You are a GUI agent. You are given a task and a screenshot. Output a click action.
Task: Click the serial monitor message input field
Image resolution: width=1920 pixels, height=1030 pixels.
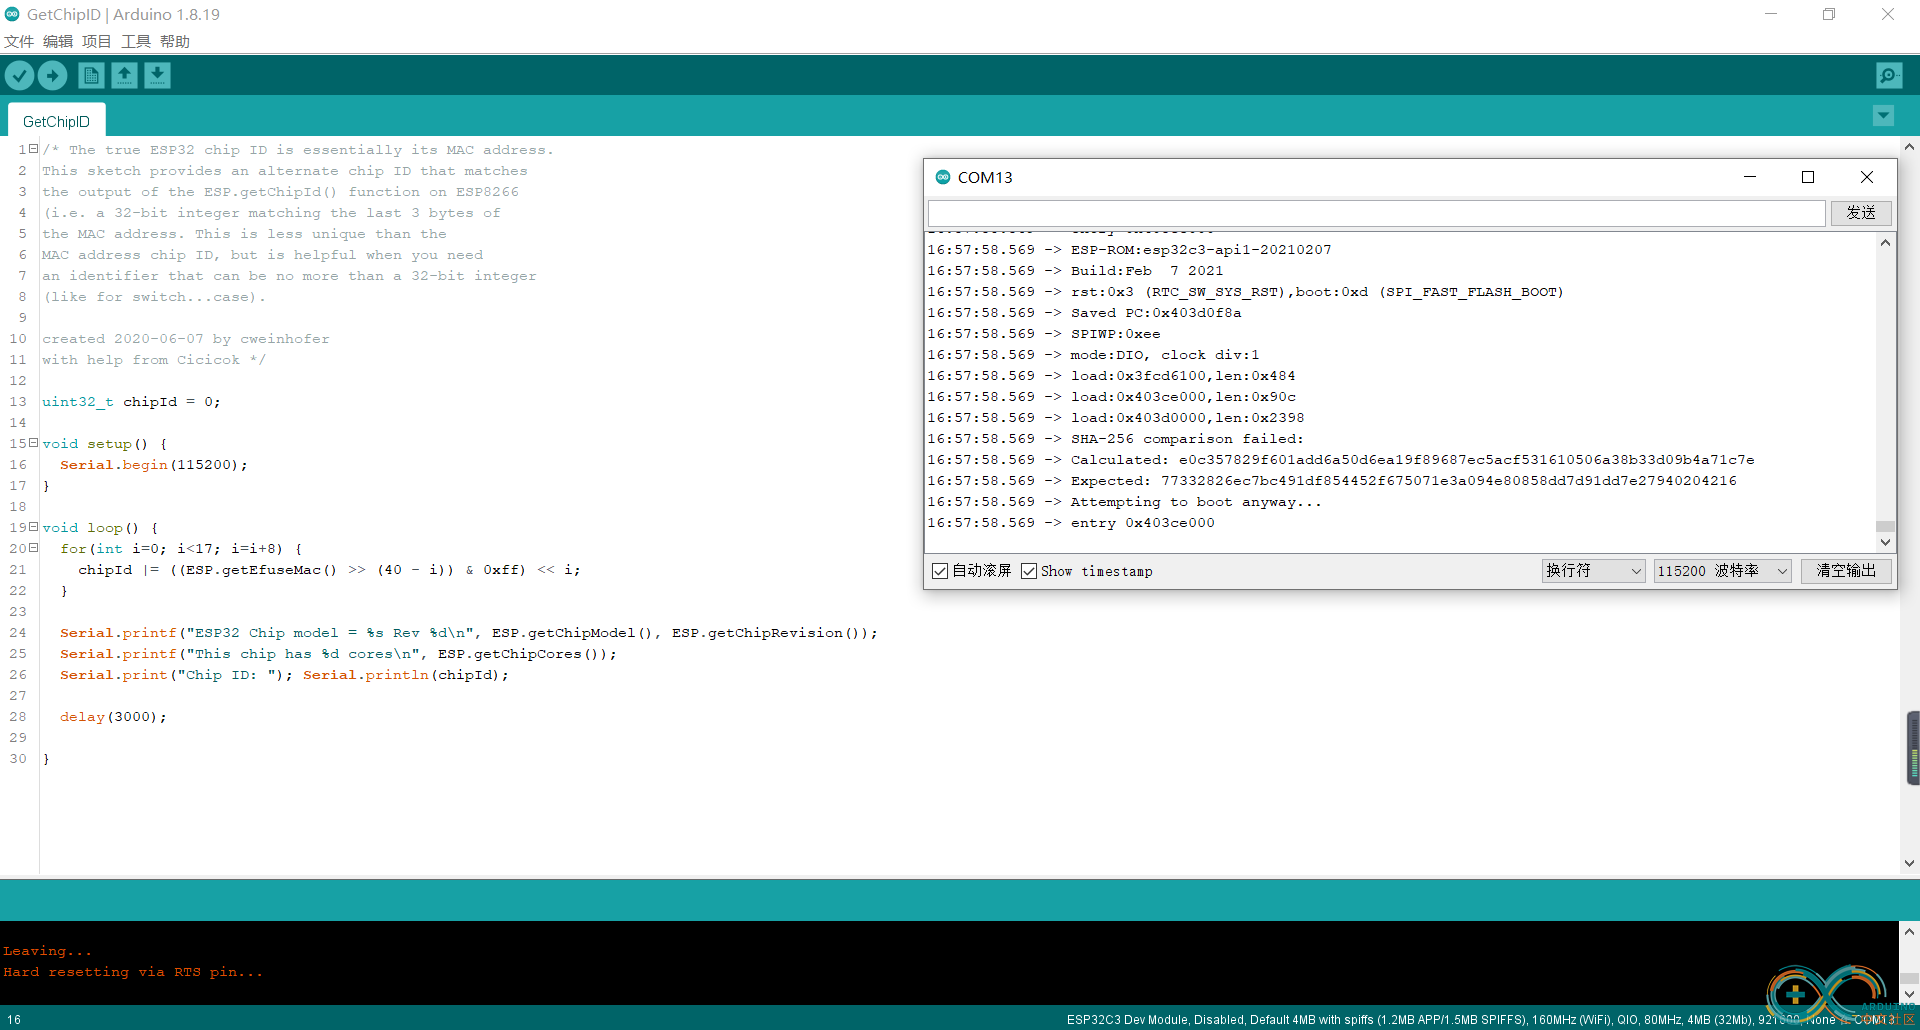[1377, 213]
